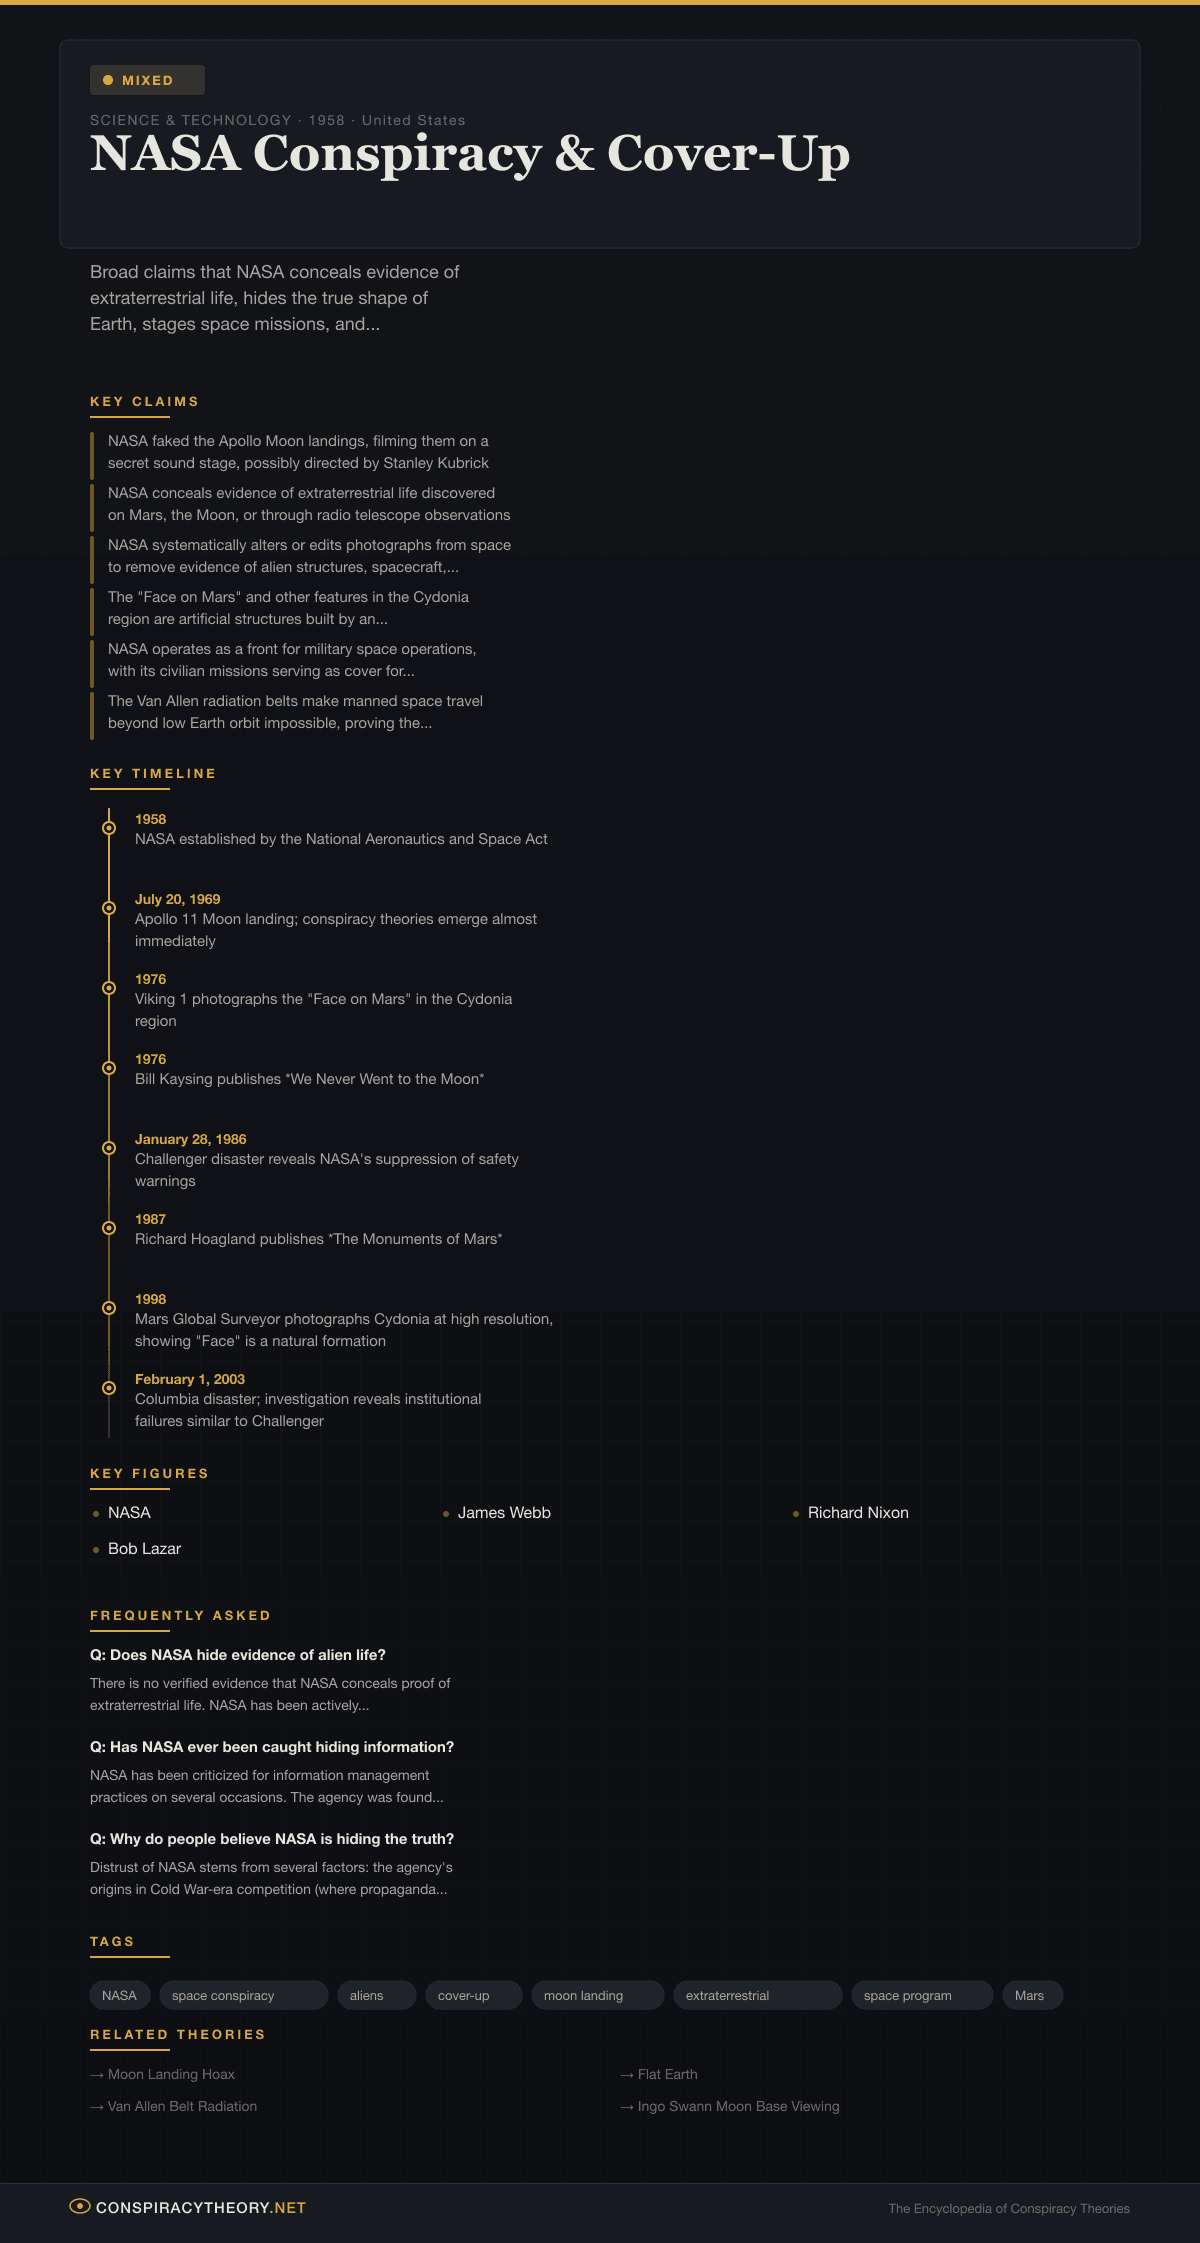Select the 'space conspiracy' tag

[x=243, y=1995]
